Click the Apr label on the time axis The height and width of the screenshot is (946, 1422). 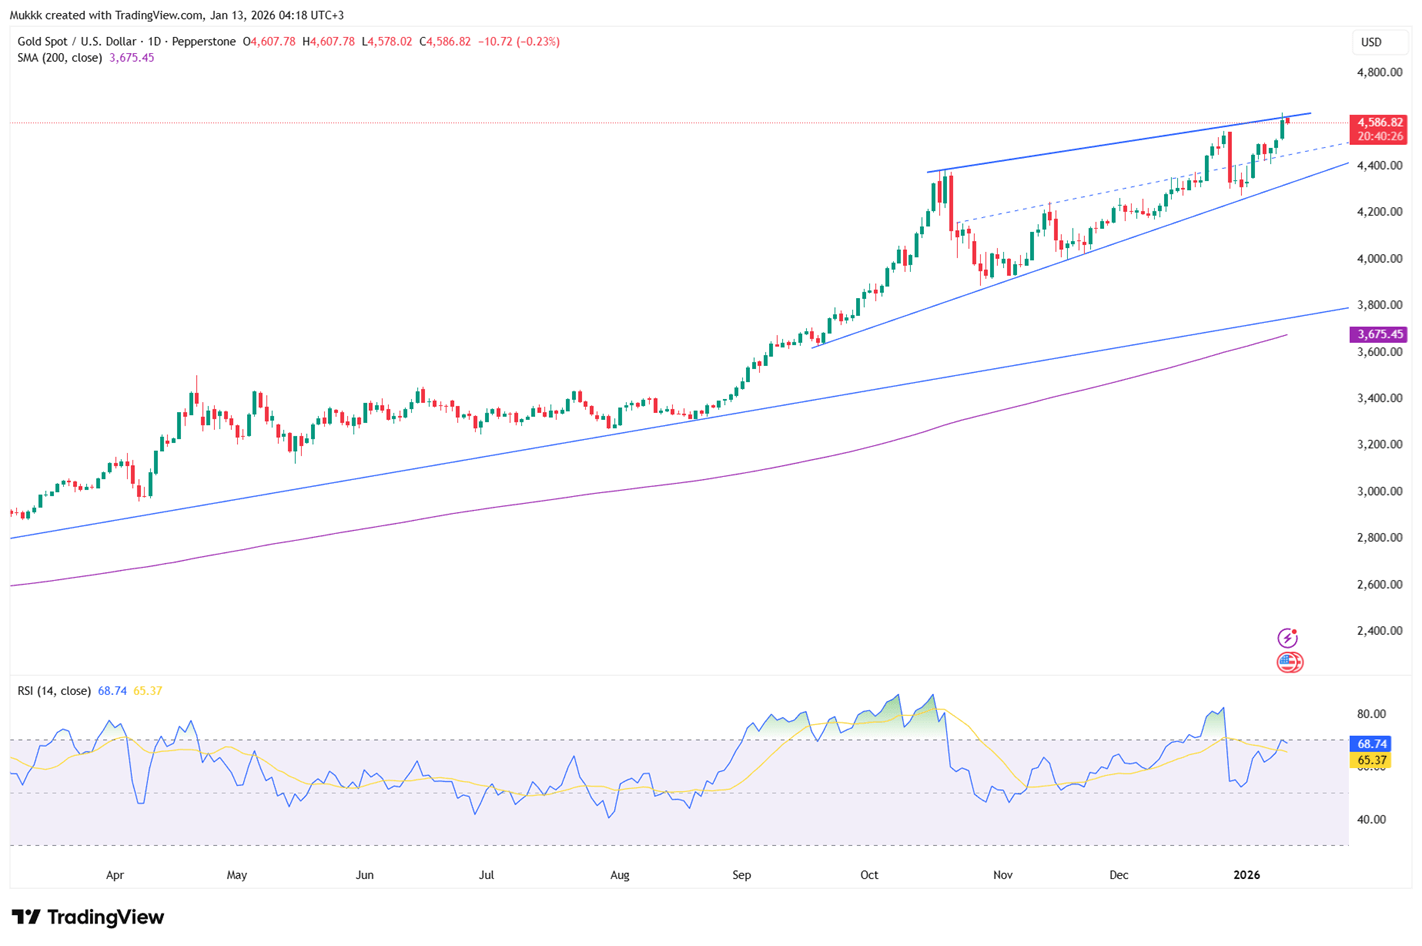[x=115, y=875]
